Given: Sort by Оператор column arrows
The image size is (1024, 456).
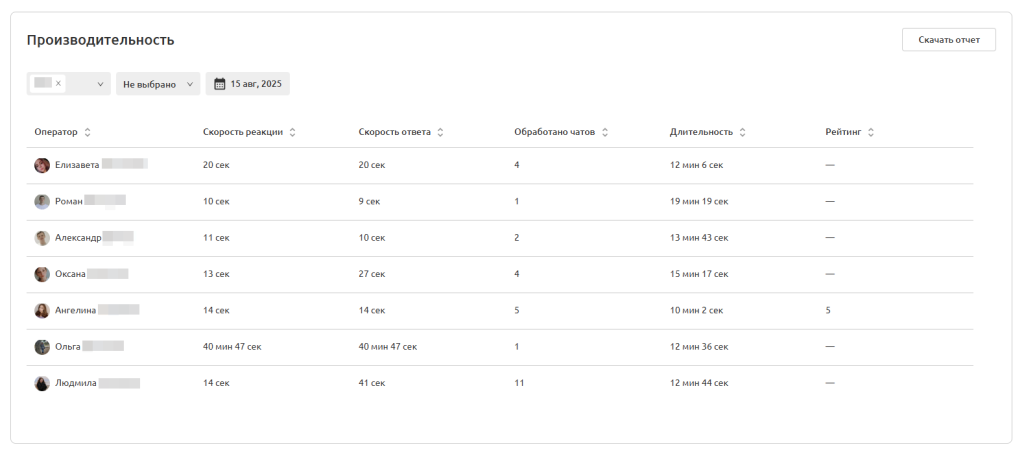Looking at the screenshot, I should pyautogui.click(x=87, y=132).
